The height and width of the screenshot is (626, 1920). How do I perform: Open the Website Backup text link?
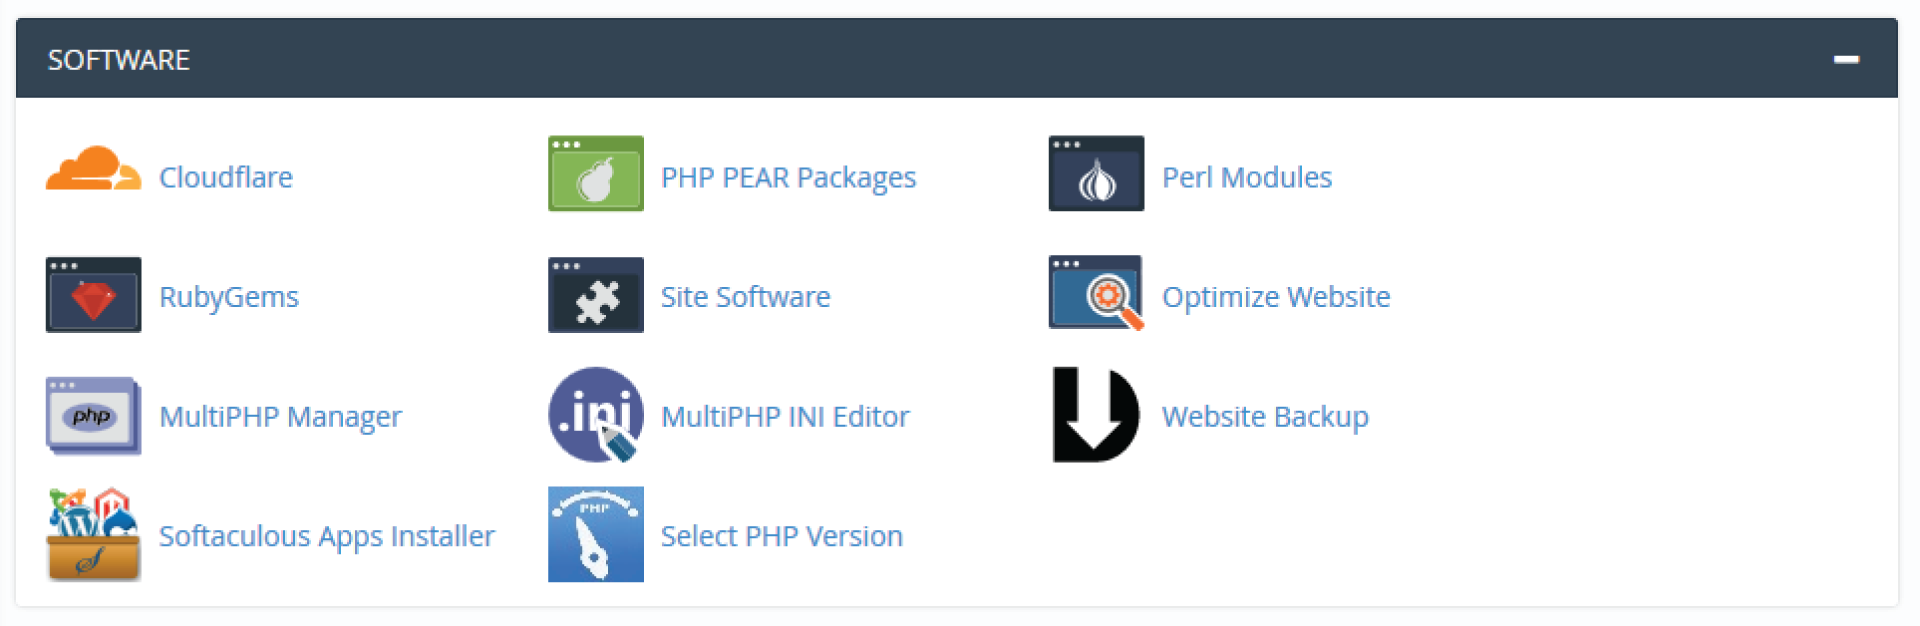[1265, 416]
